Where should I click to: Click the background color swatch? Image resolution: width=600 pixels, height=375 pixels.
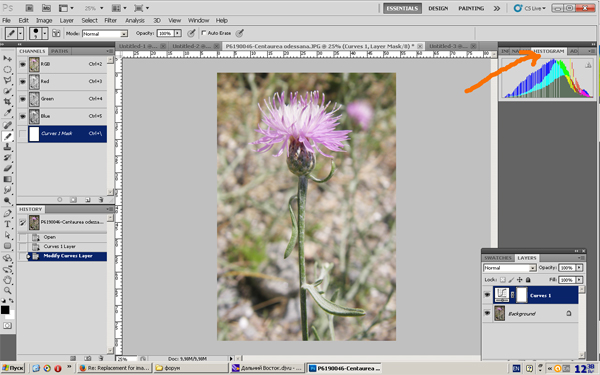pyautogui.click(x=11, y=315)
